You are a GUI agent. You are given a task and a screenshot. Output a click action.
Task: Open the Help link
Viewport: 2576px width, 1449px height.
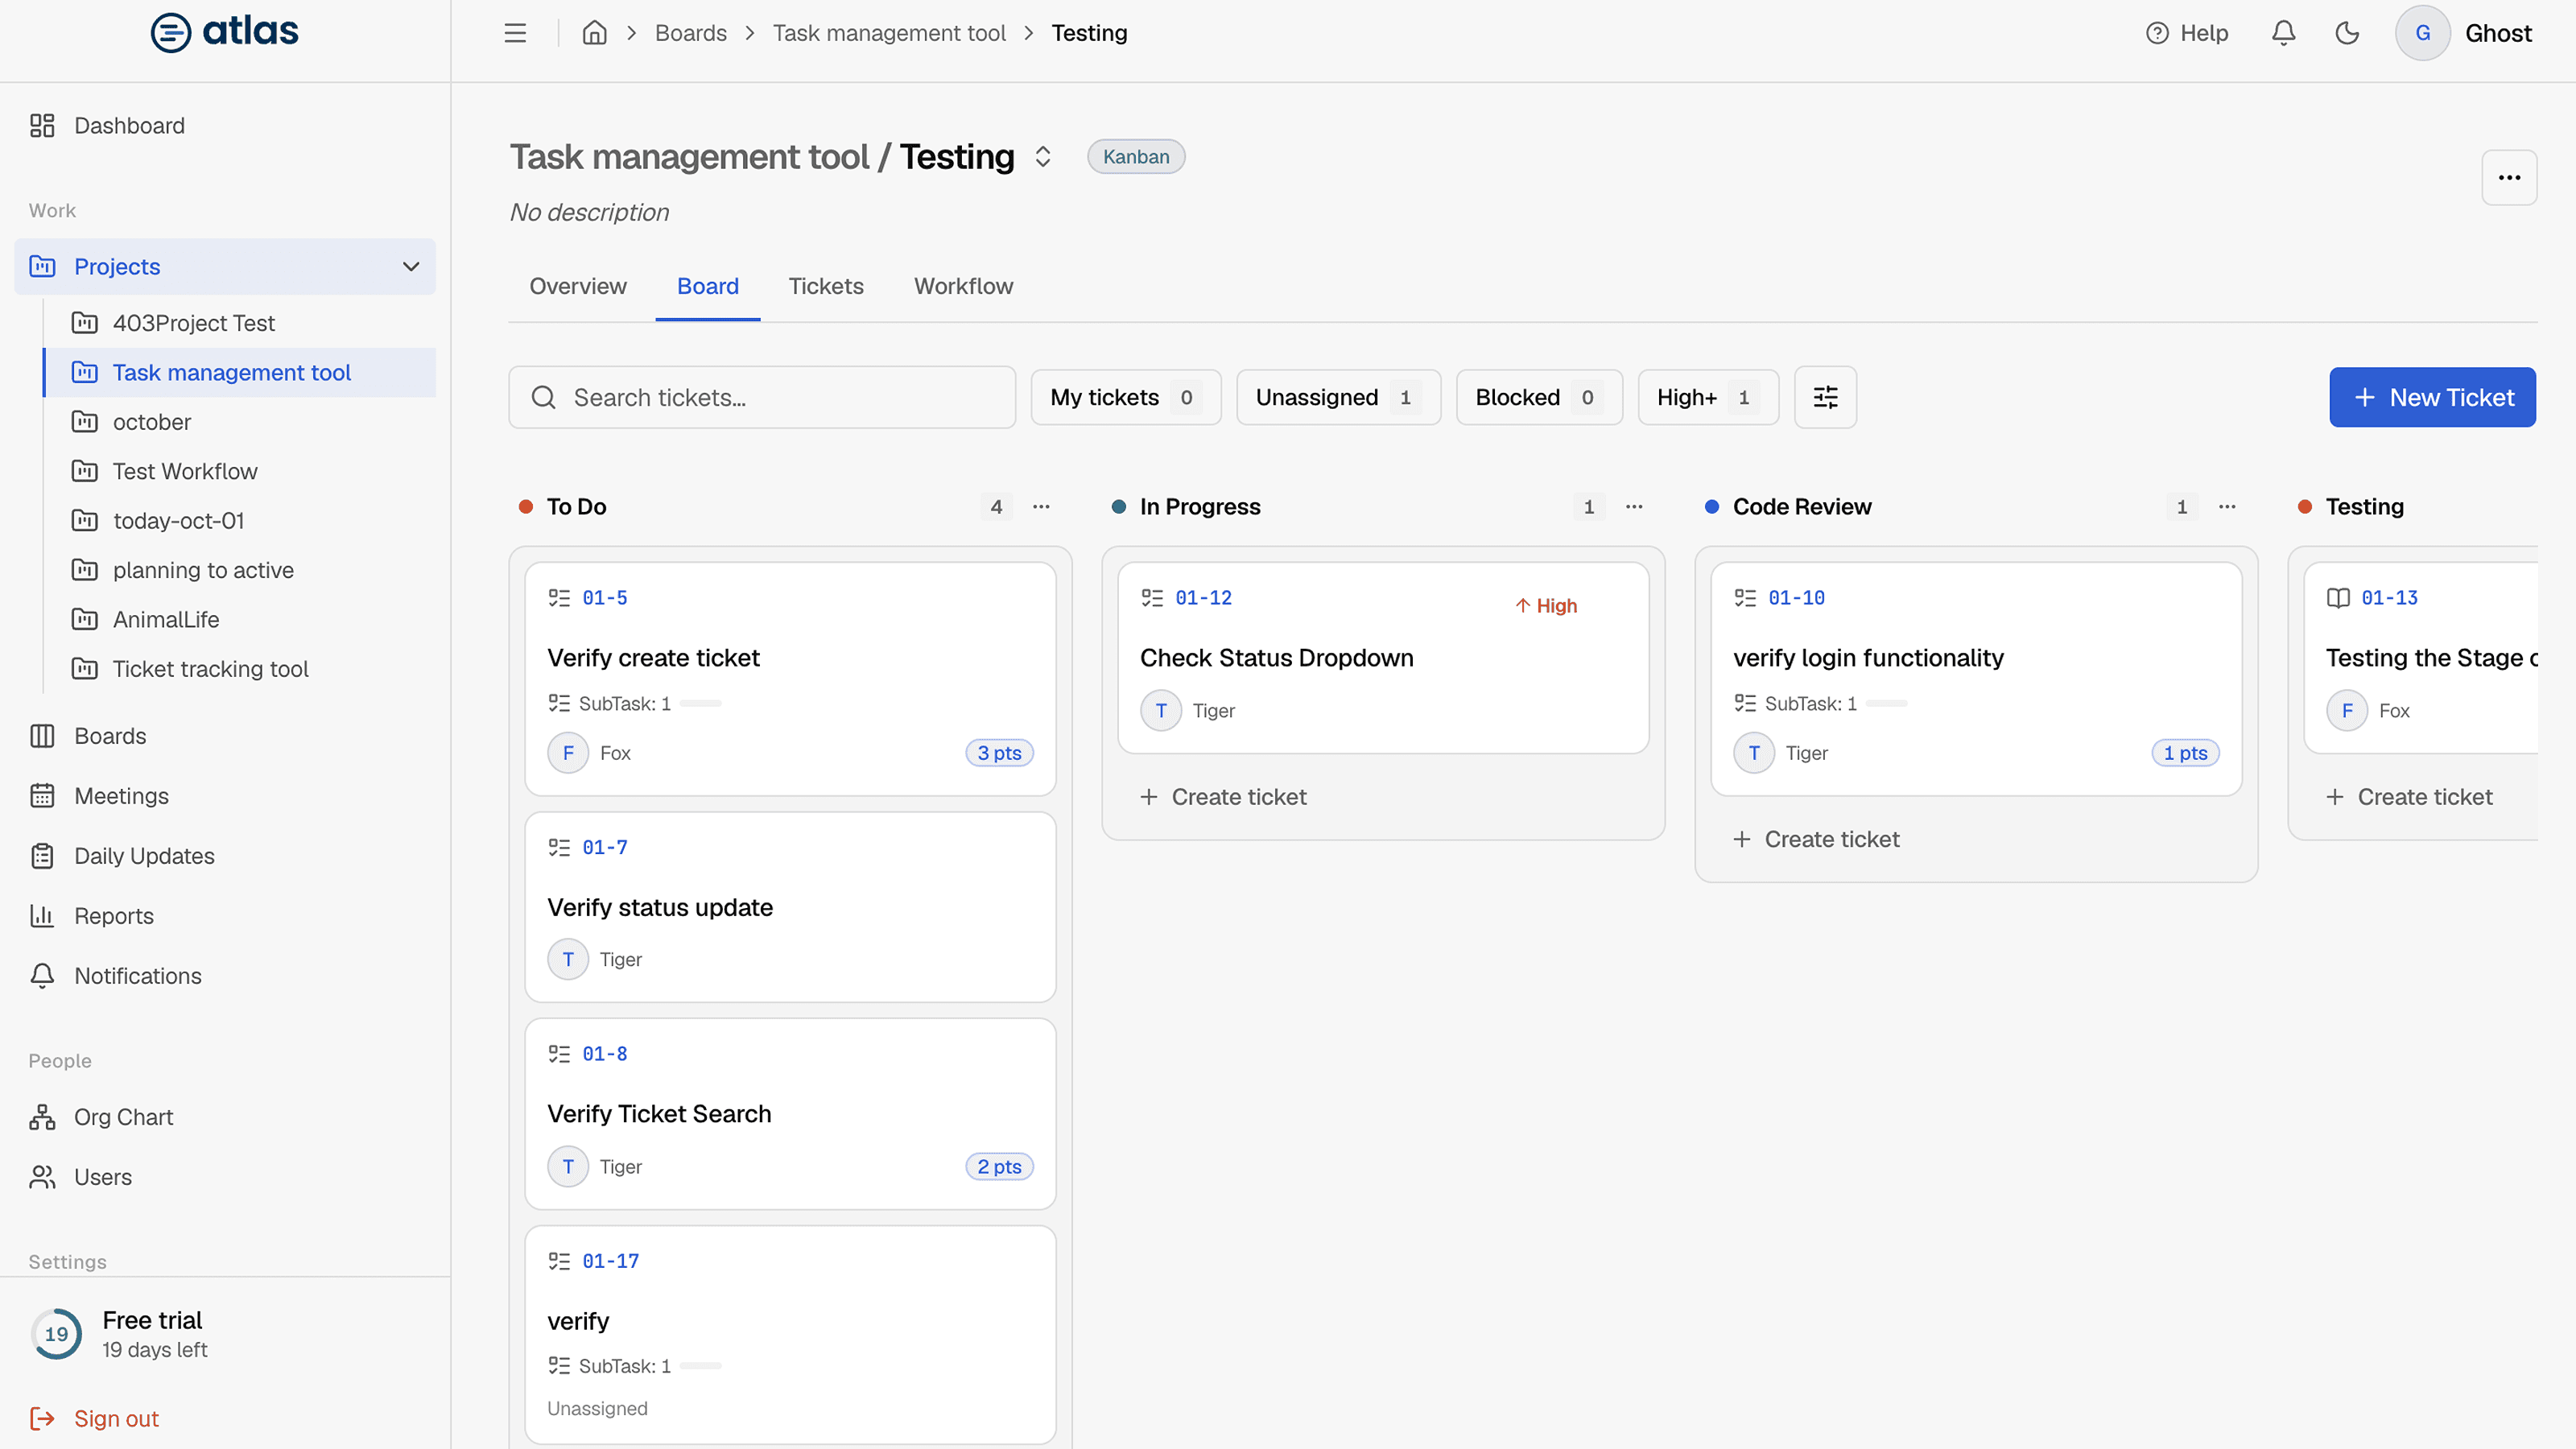2187,33
